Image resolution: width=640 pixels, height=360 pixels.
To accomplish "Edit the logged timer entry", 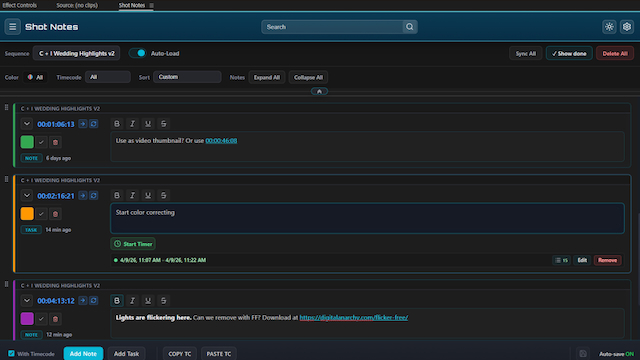I will point(582,260).
